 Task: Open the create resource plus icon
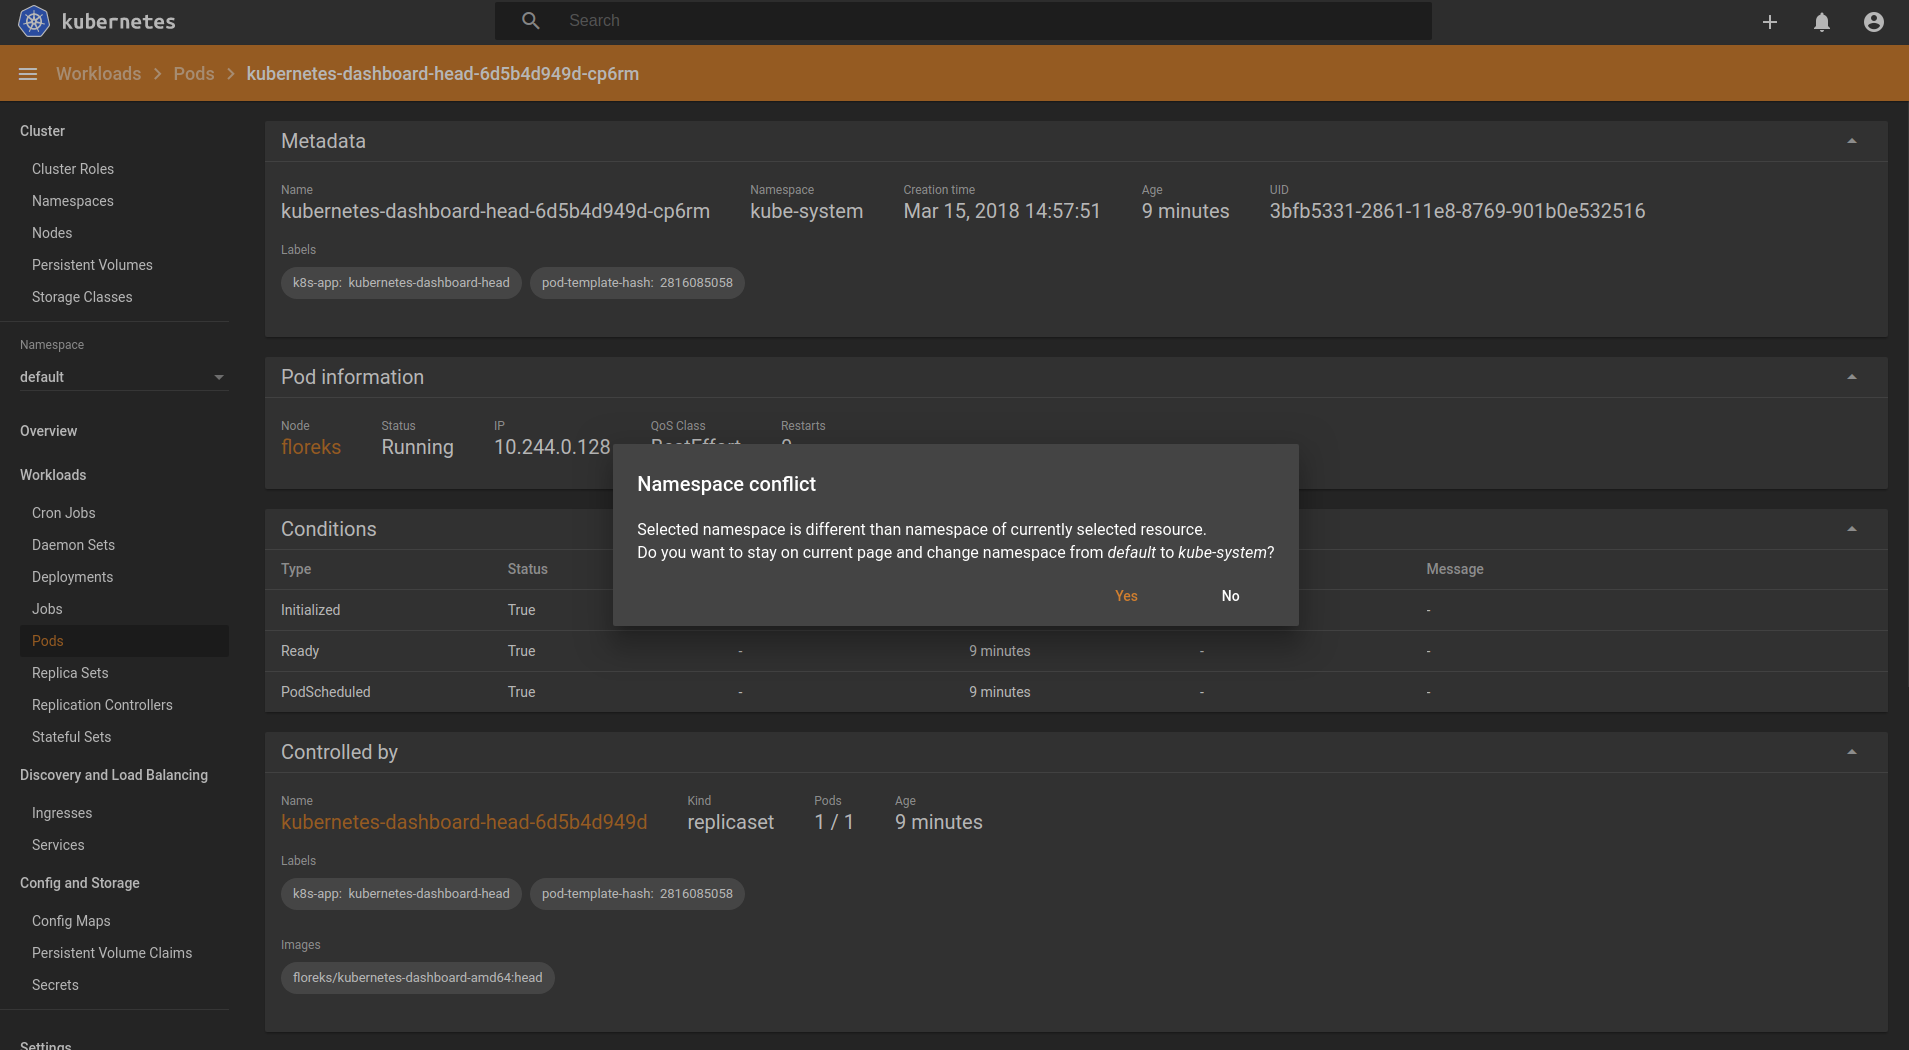click(x=1769, y=21)
